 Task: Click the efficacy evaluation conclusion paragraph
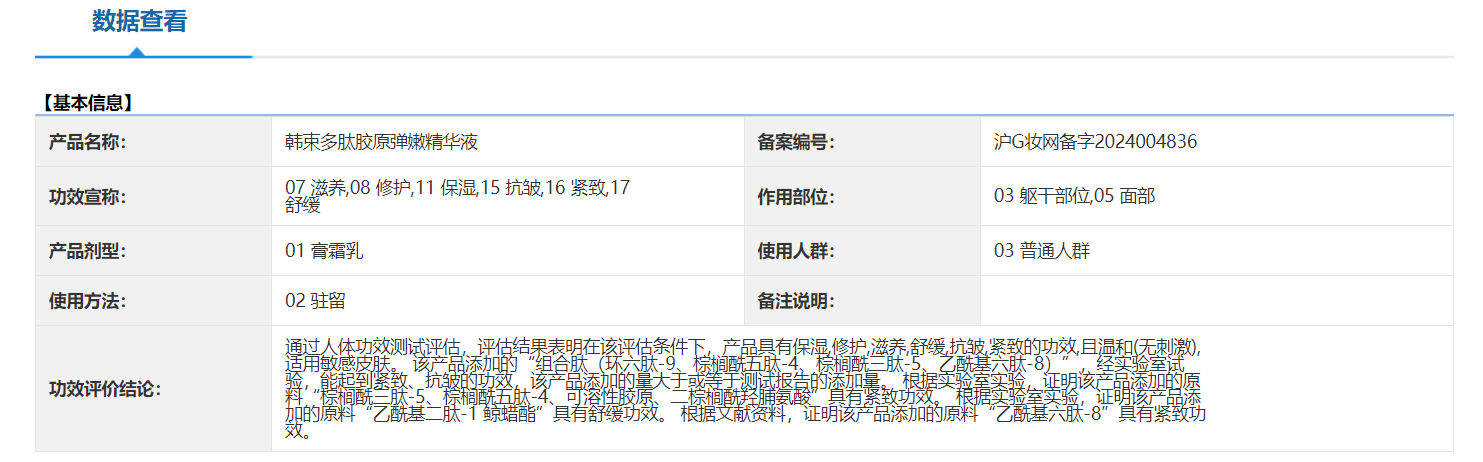[x=744, y=389]
